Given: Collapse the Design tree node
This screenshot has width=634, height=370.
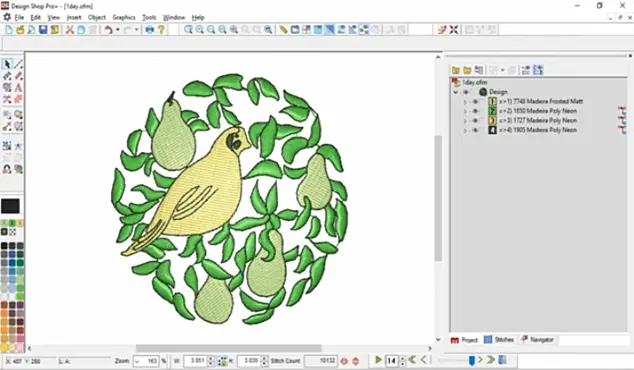Looking at the screenshot, I should [x=456, y=92].
